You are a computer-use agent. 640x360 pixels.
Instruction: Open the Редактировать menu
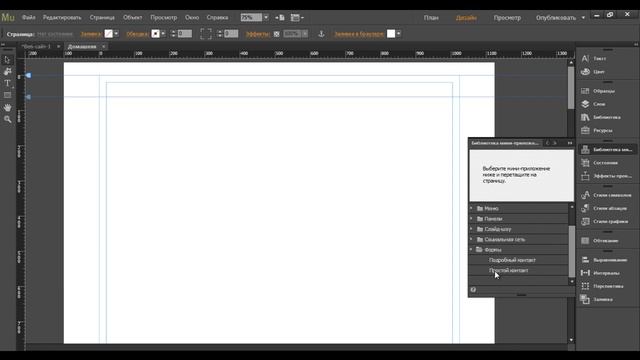(x=62, y=18)
